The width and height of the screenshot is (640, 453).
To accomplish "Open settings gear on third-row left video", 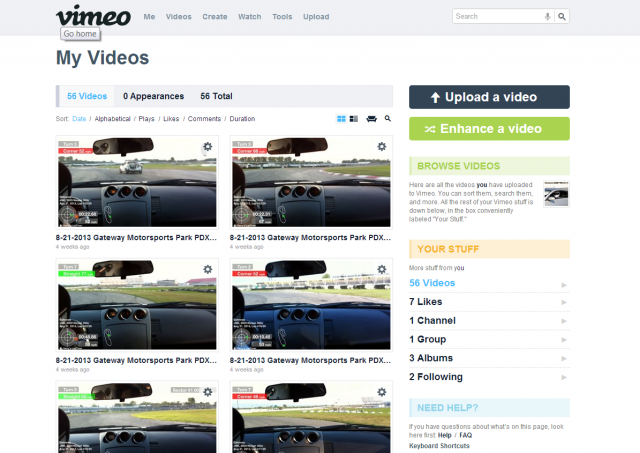I will pos(208,392).
